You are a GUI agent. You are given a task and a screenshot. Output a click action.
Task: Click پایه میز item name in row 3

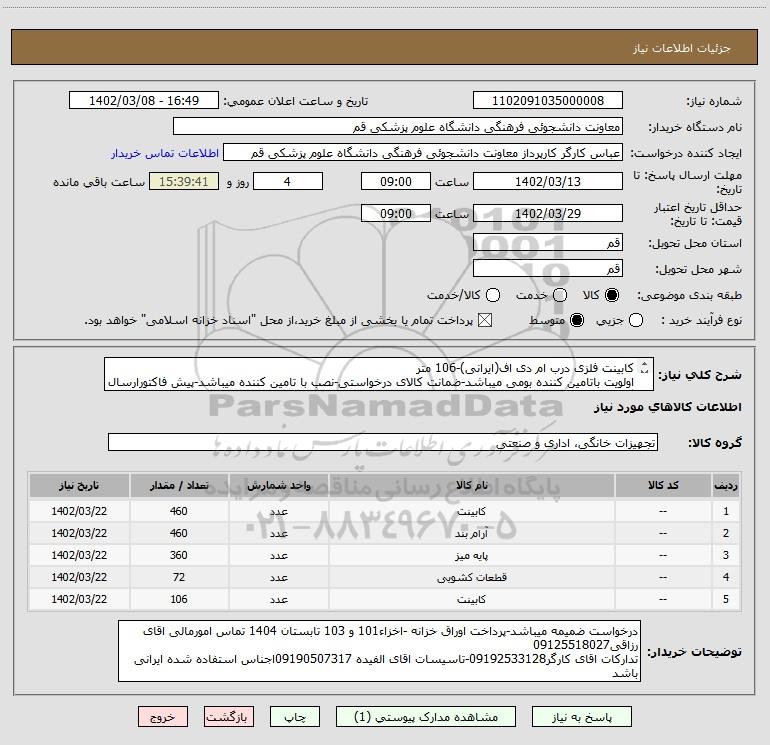tap(471, 555)
